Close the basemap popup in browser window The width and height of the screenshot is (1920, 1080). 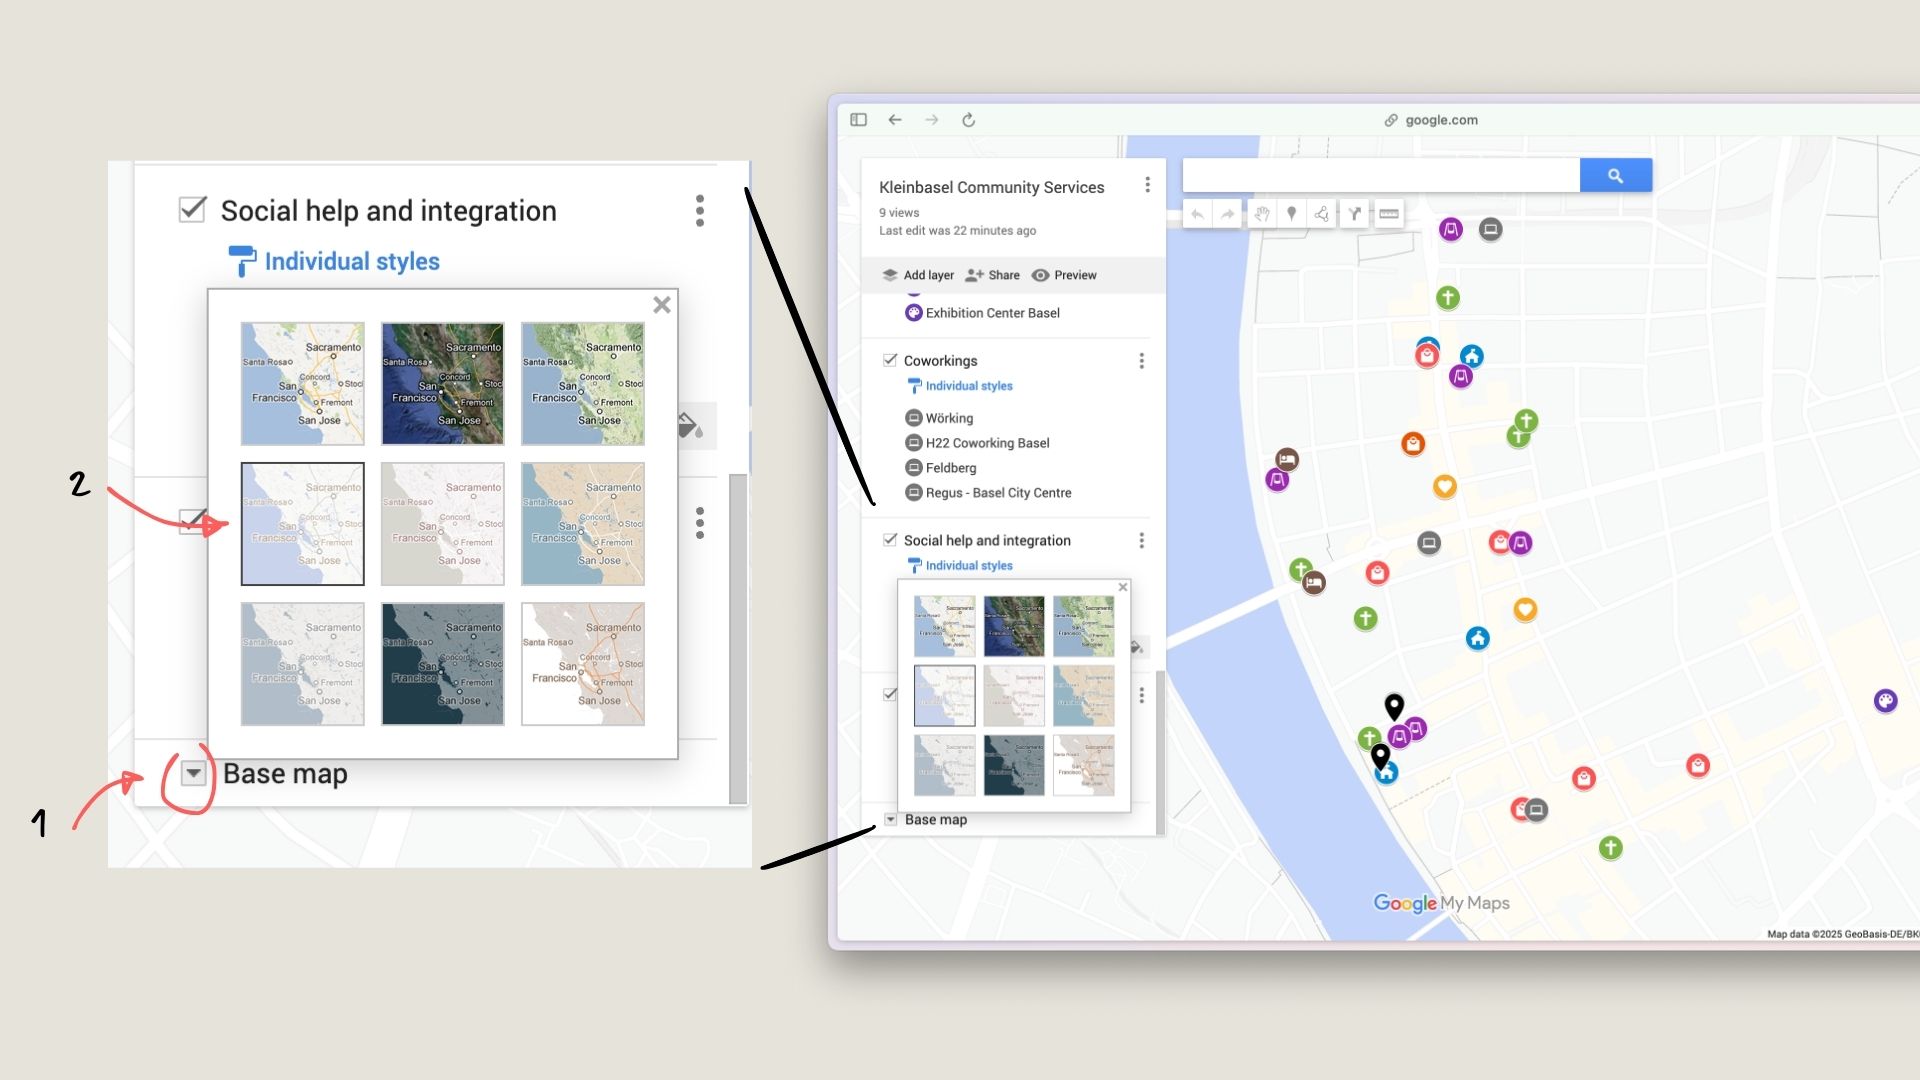click(1123, 587)
